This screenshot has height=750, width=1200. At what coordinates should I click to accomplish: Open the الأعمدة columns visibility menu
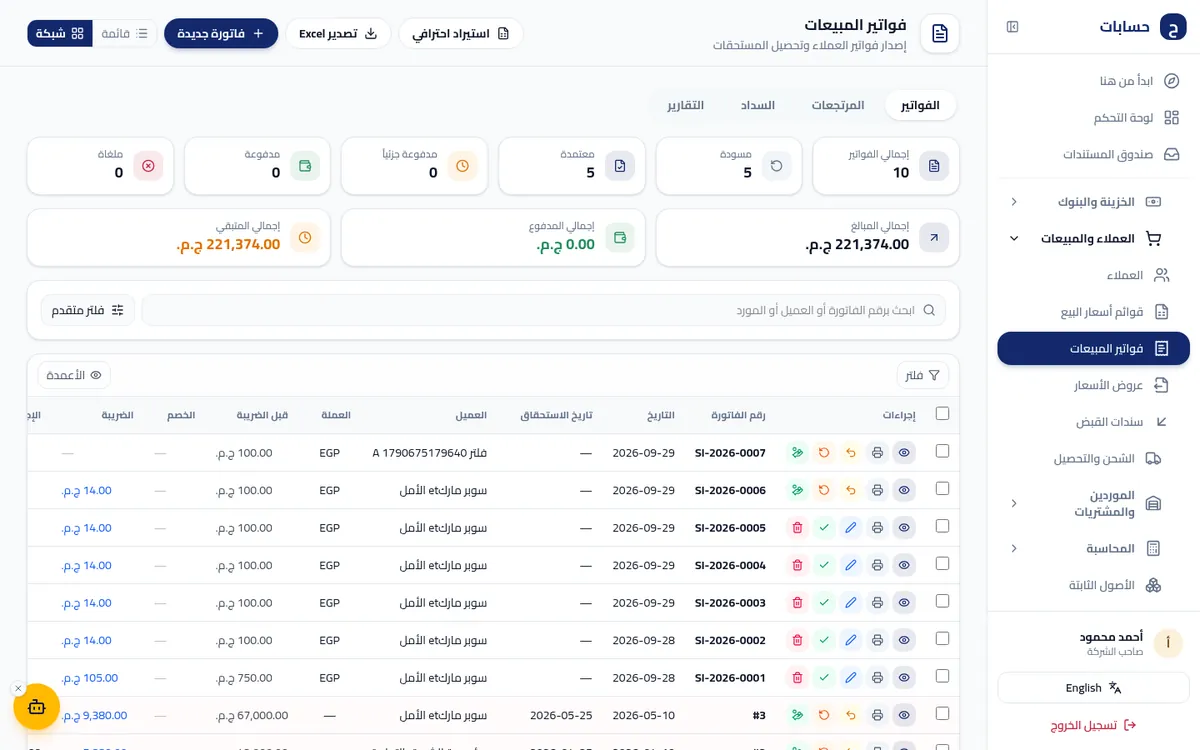click(x=74, y=375)
